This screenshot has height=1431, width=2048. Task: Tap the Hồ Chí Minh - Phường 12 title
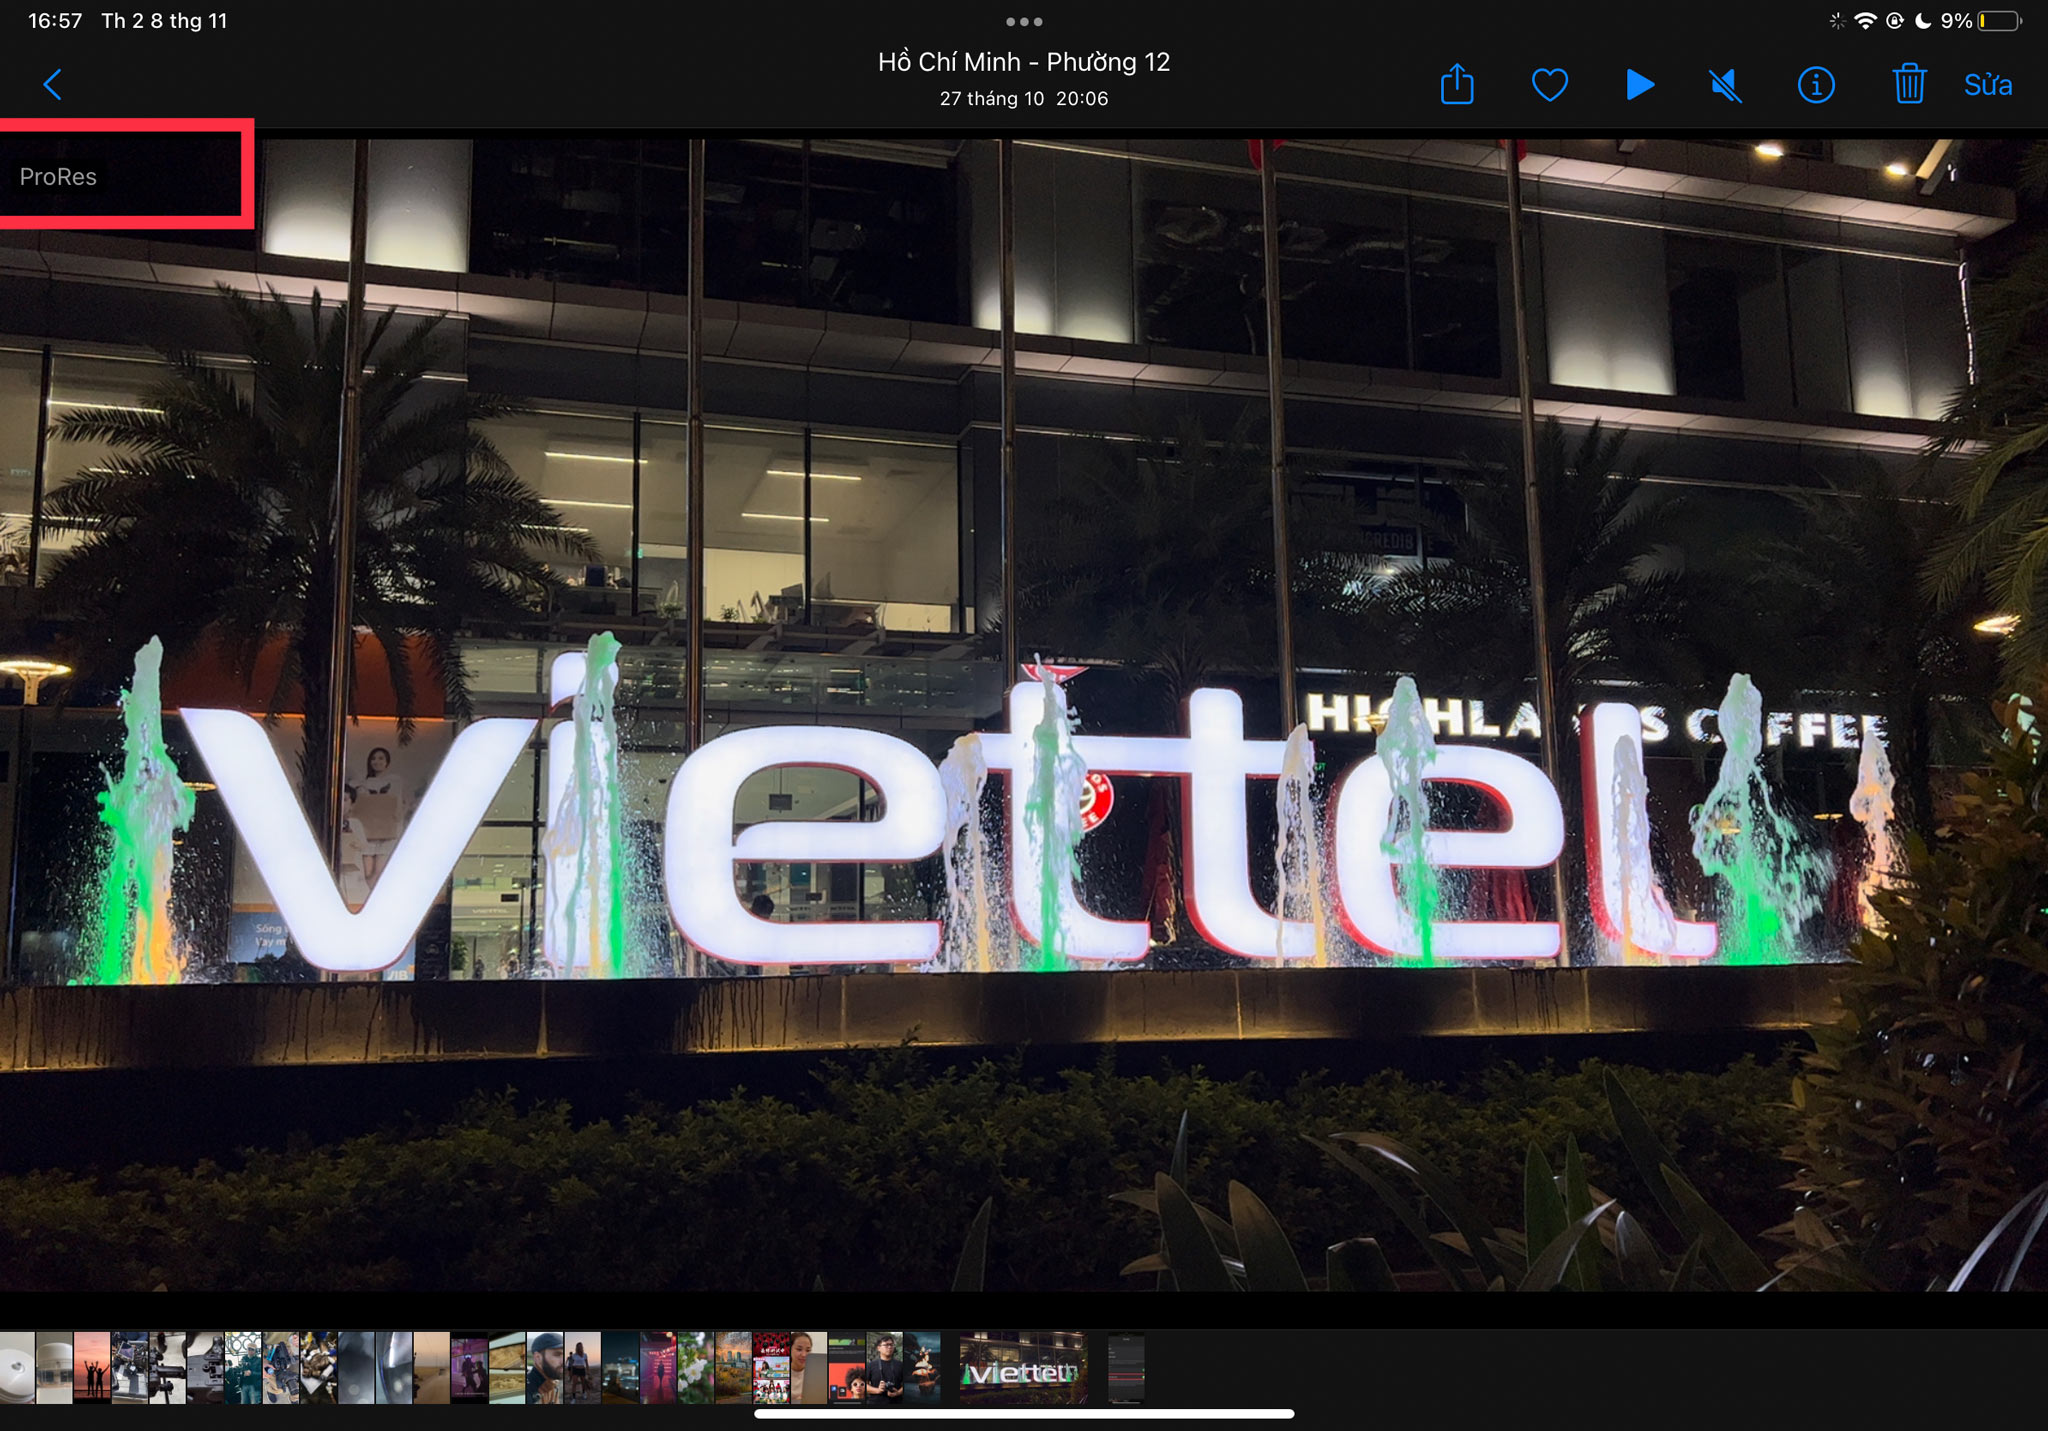(x=1024, y=62)
